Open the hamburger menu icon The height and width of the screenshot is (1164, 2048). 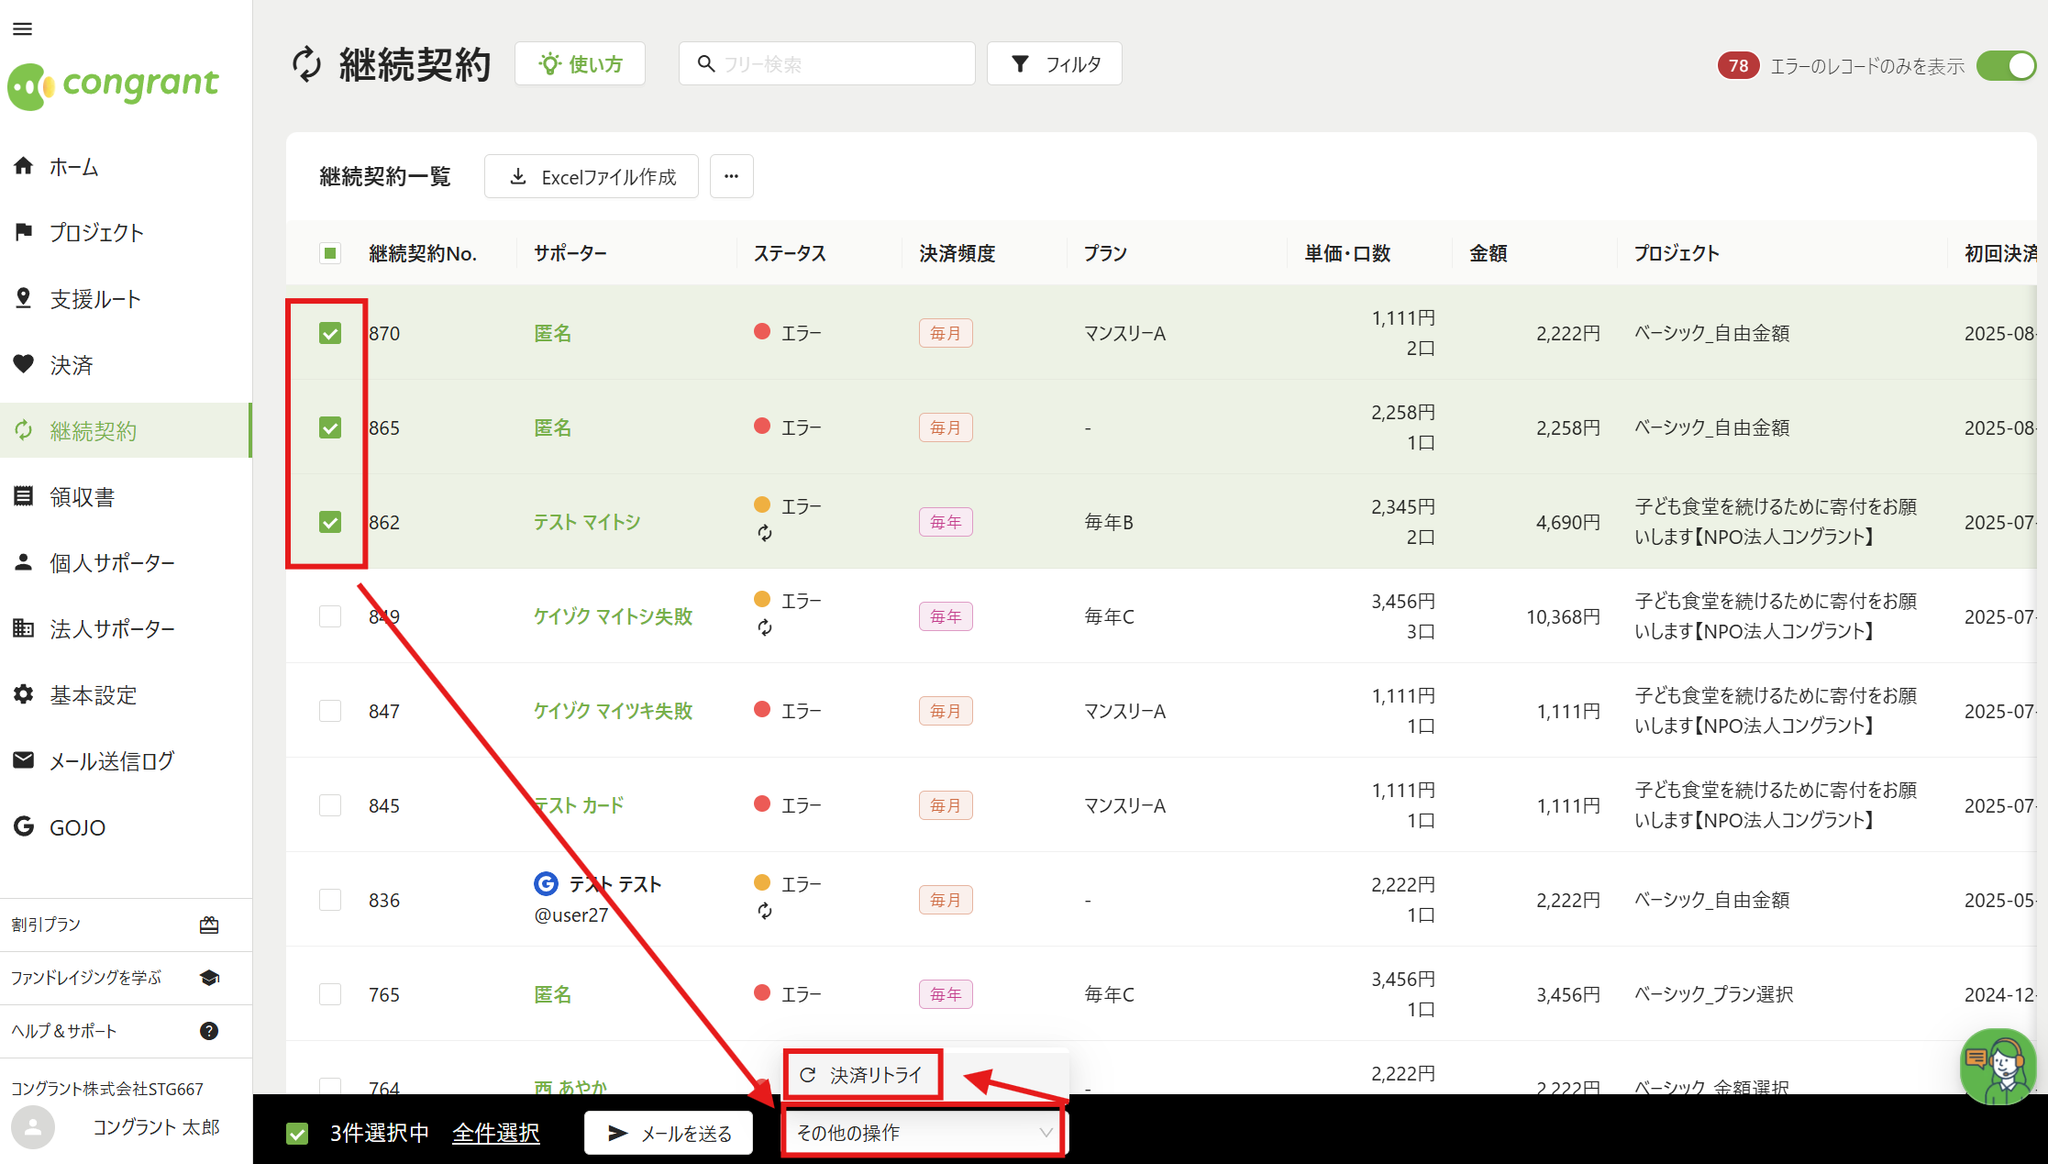coord(22,29)
